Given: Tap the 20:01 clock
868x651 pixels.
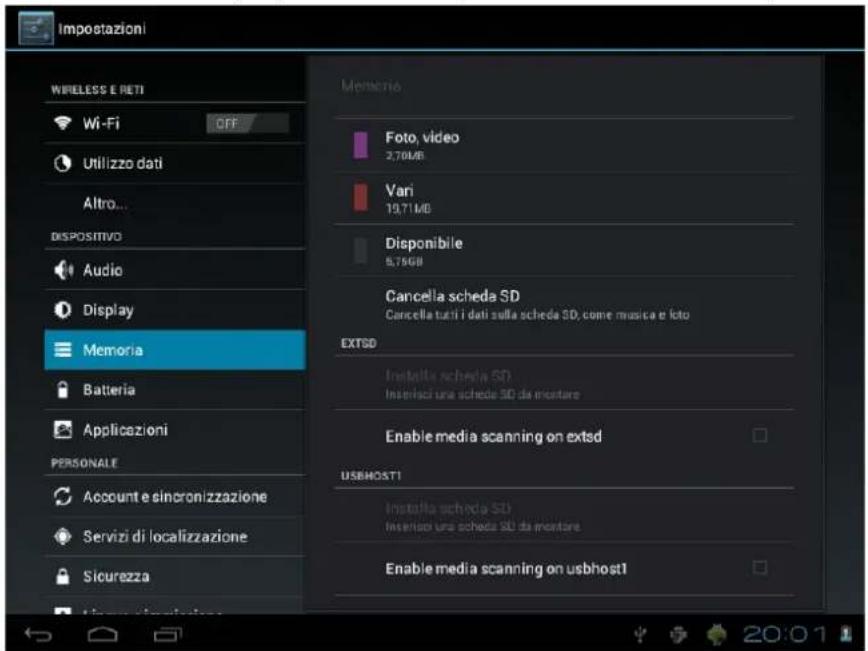Looking at the screenshot, I should tap(784, 634).
